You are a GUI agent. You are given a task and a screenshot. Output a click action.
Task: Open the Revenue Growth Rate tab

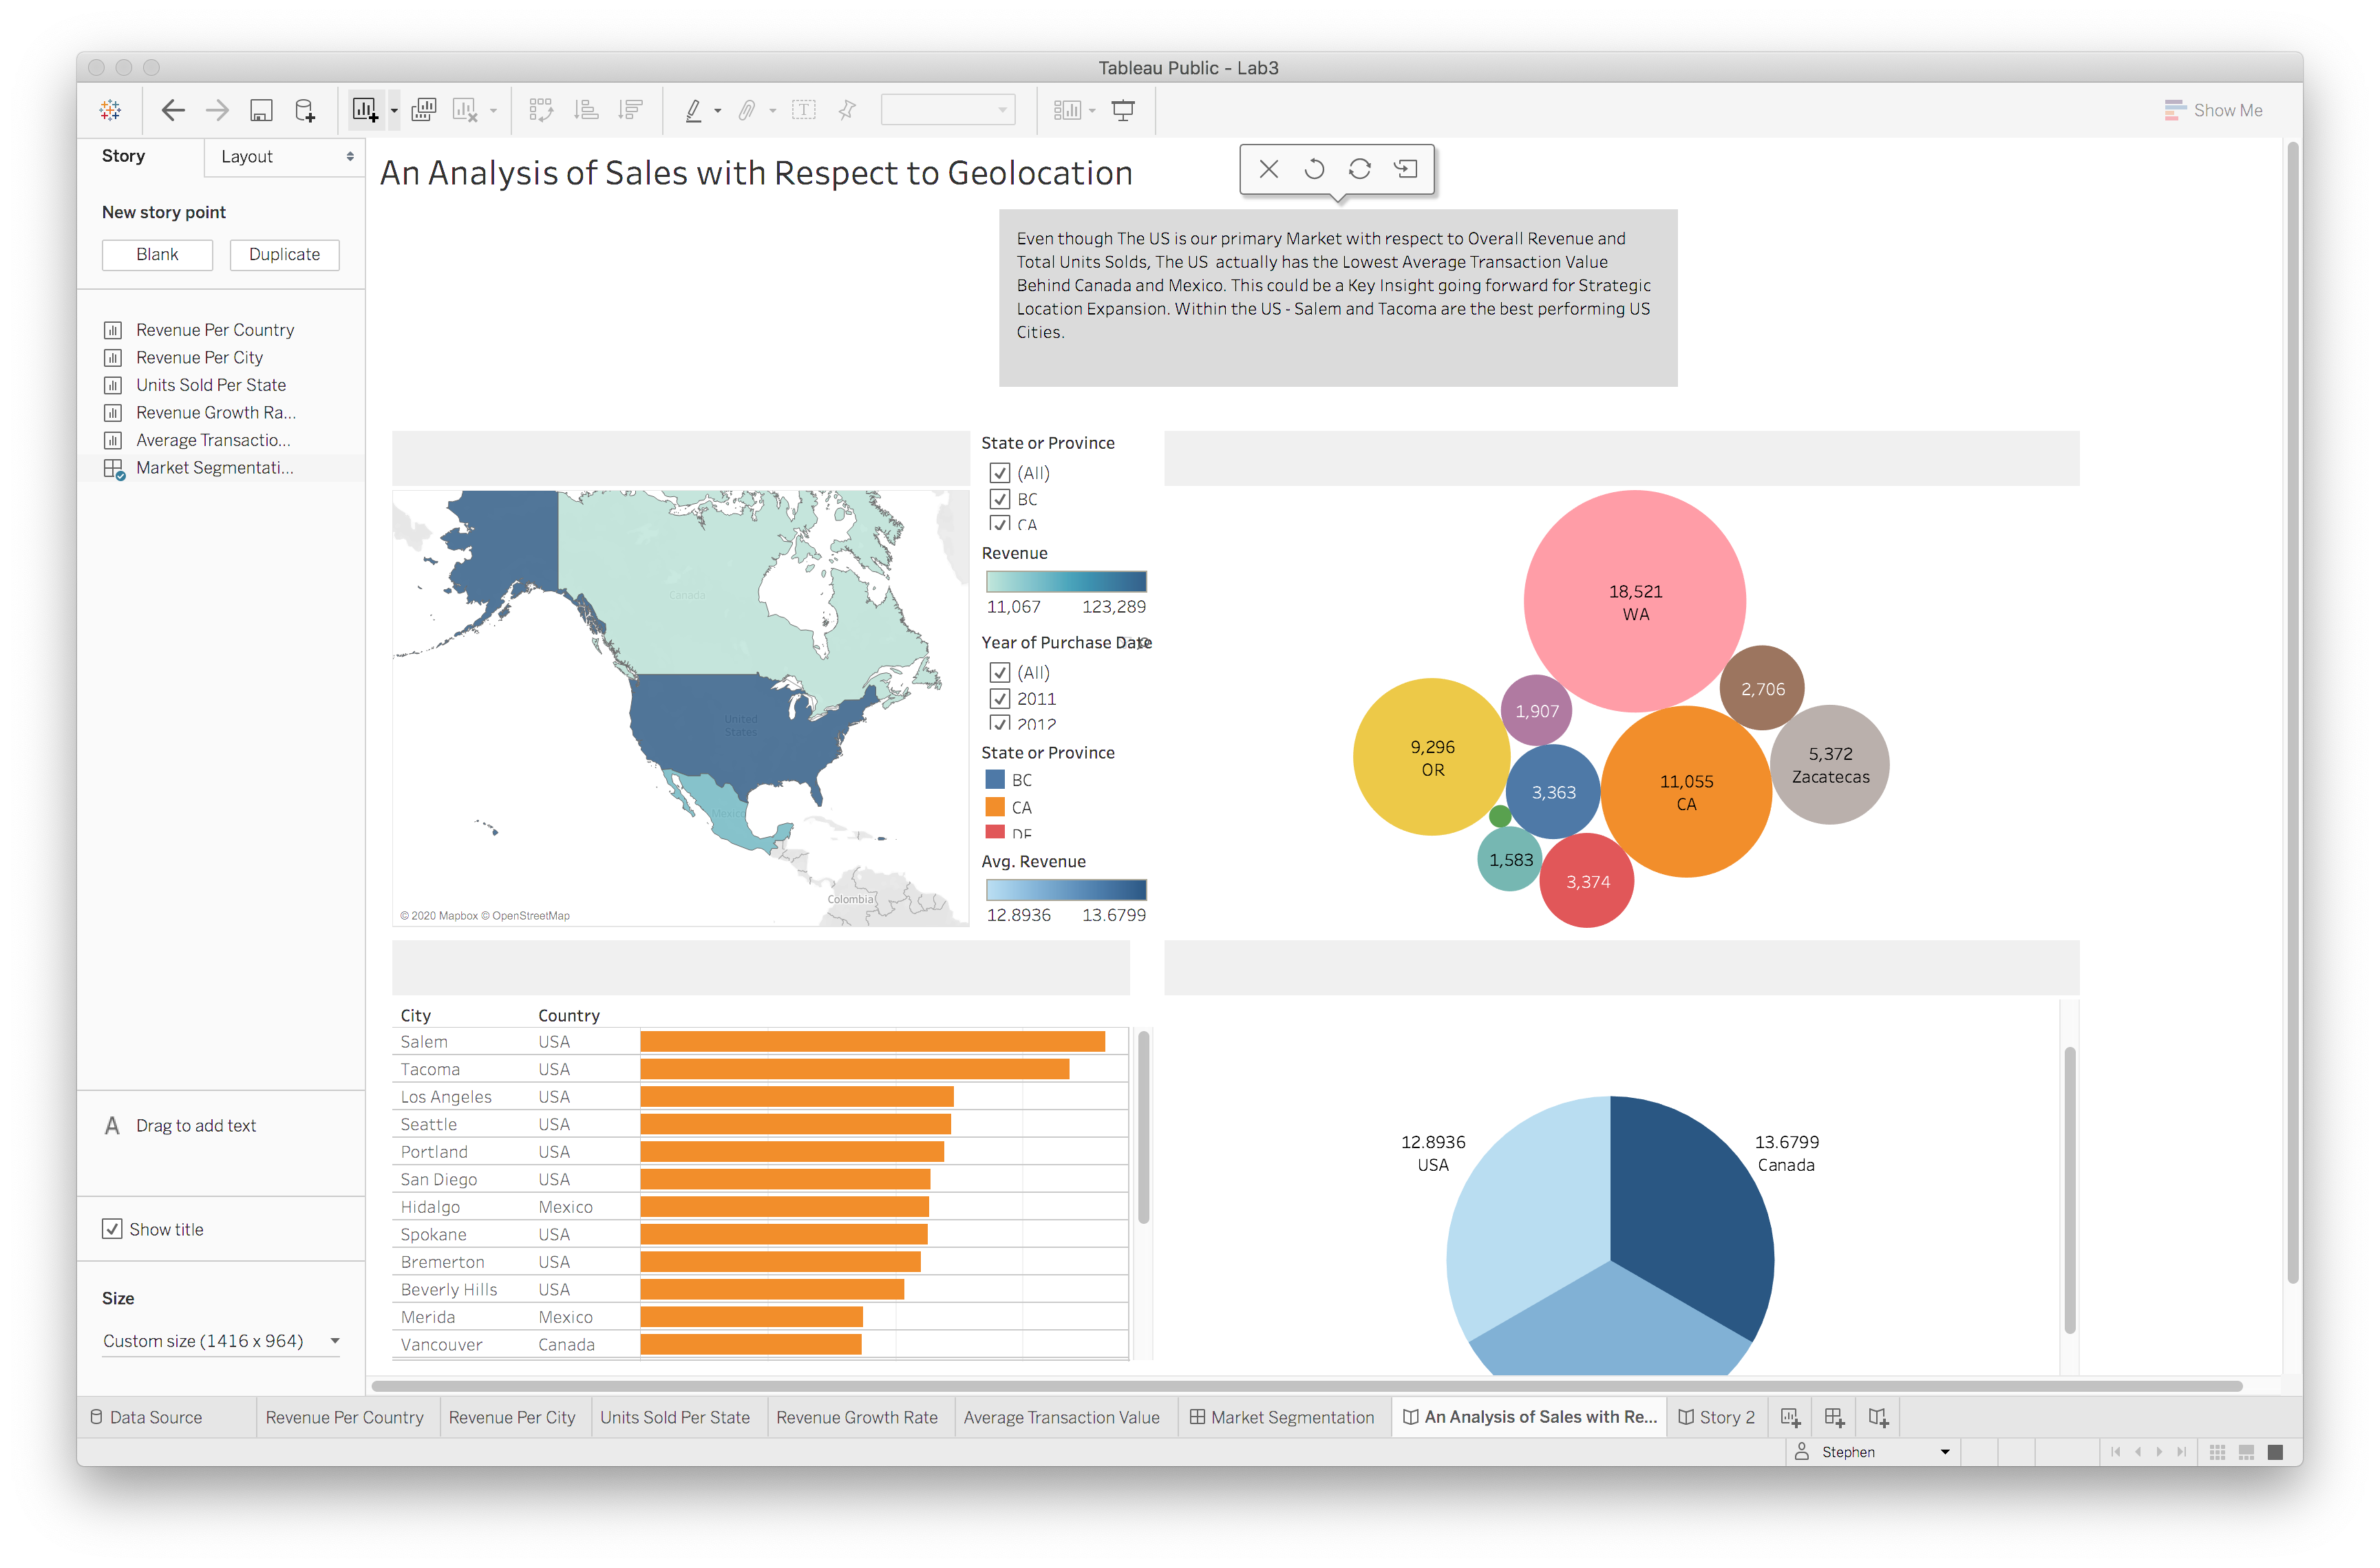[x=857, y=1417]
